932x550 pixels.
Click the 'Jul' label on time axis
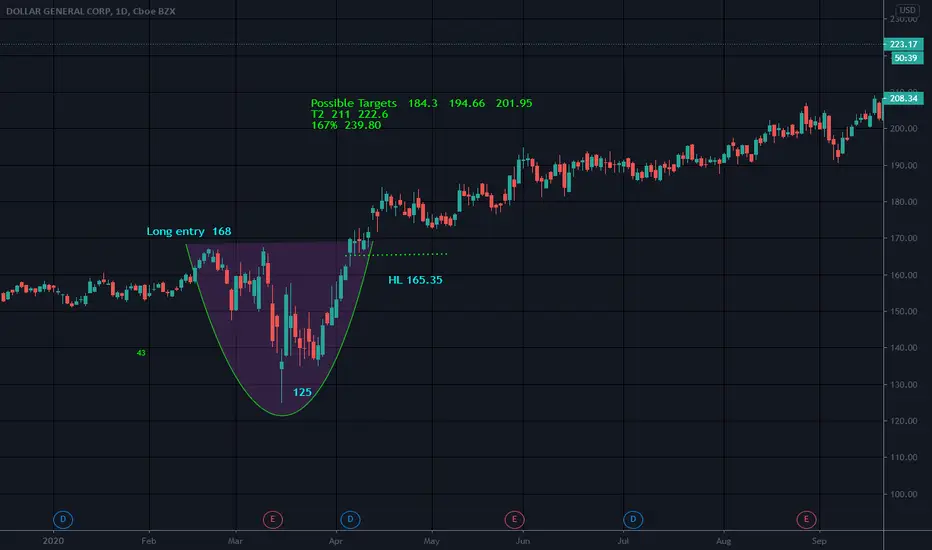click(623, 540)
